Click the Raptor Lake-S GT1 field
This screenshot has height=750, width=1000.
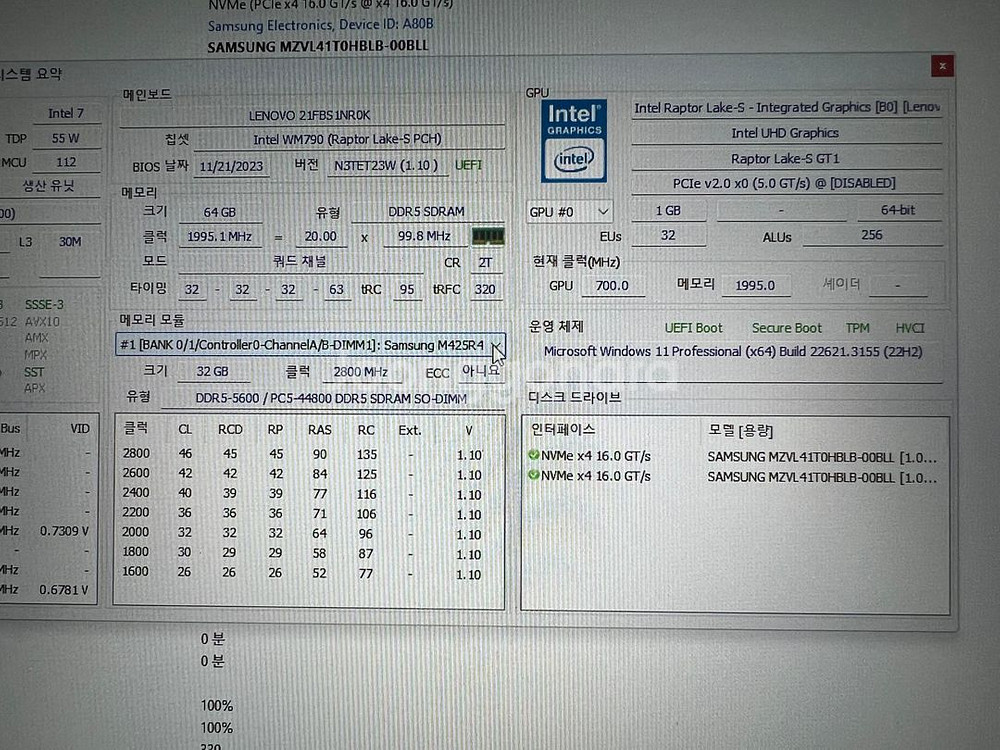(785, 159)
